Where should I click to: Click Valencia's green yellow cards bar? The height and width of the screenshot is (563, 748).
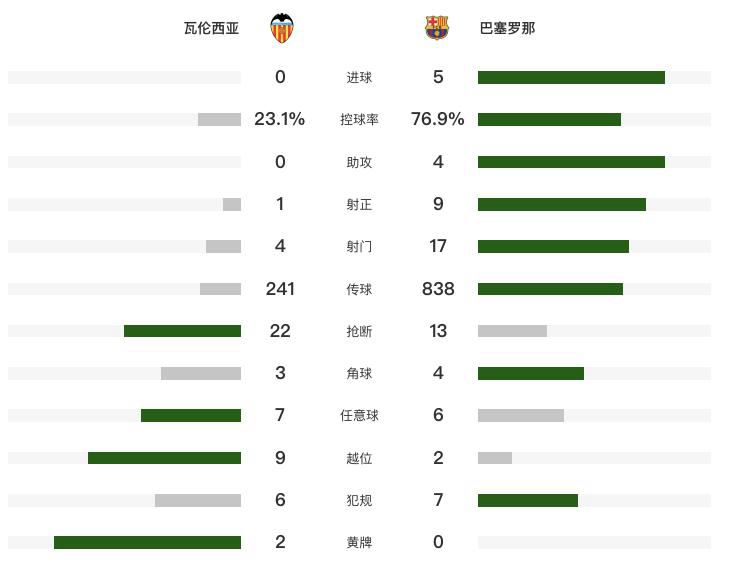pyautogui.click(x=147, y=542)
